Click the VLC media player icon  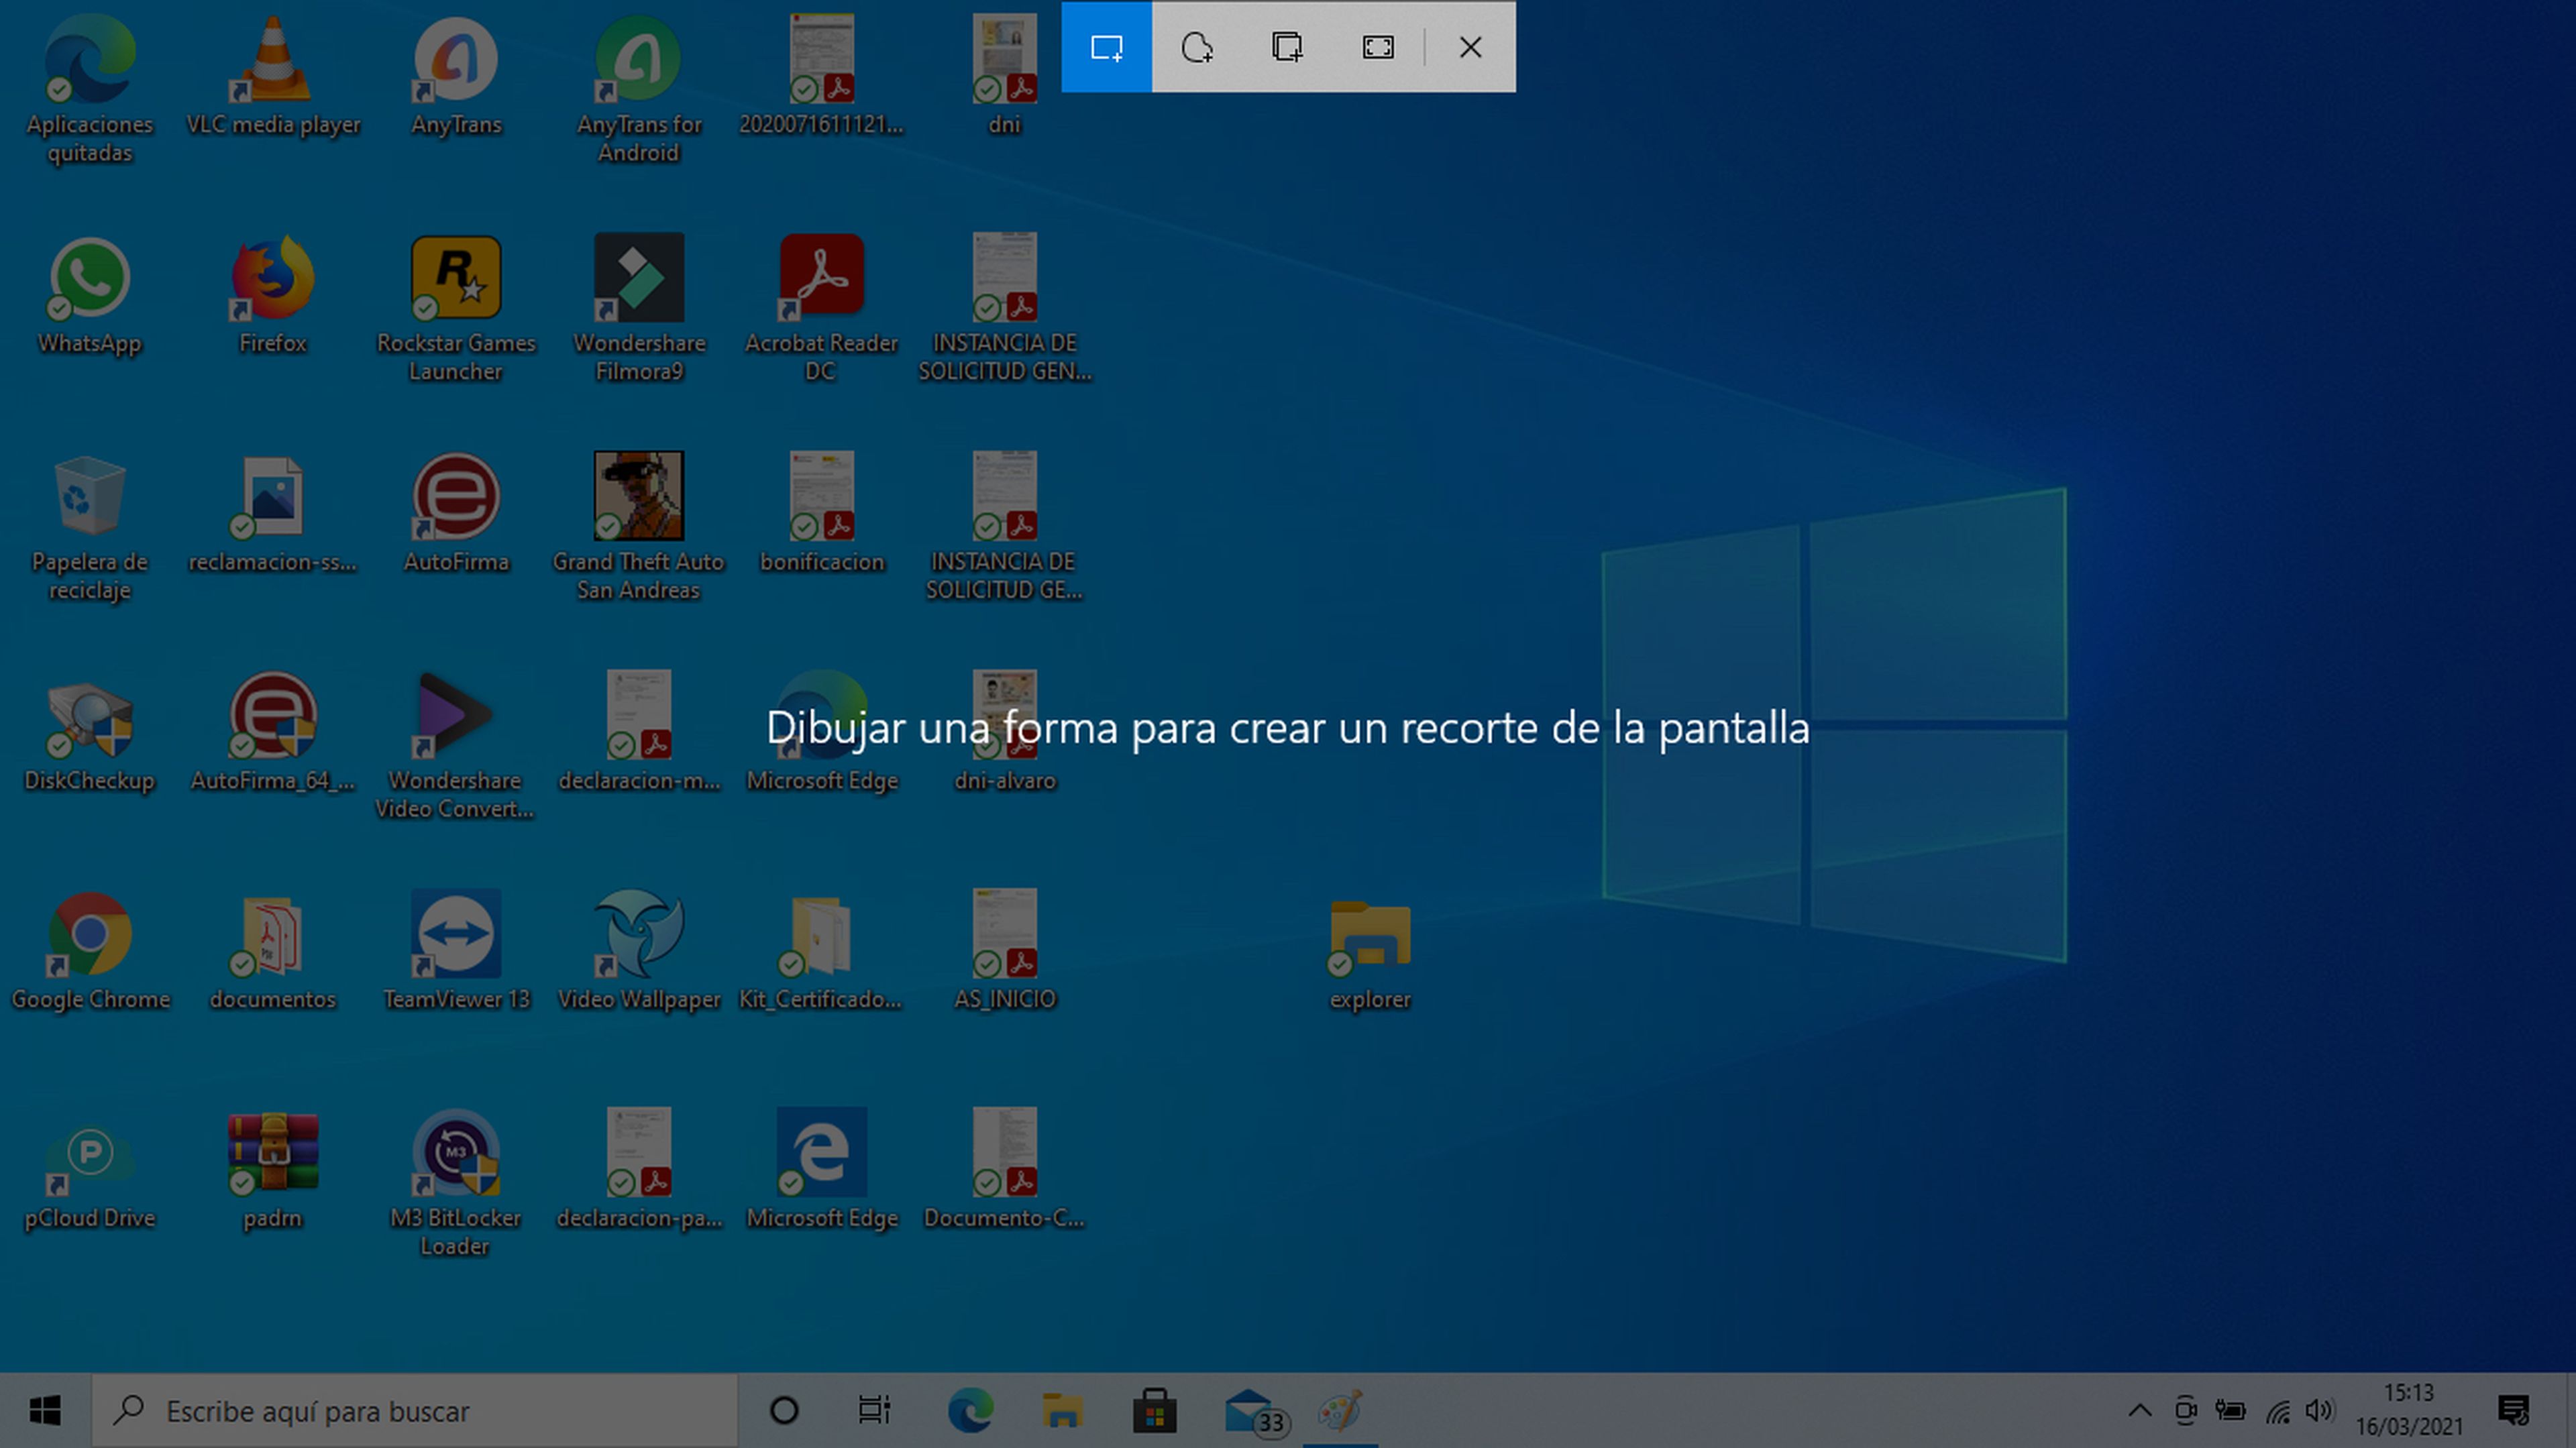click(x=273, y=62)
